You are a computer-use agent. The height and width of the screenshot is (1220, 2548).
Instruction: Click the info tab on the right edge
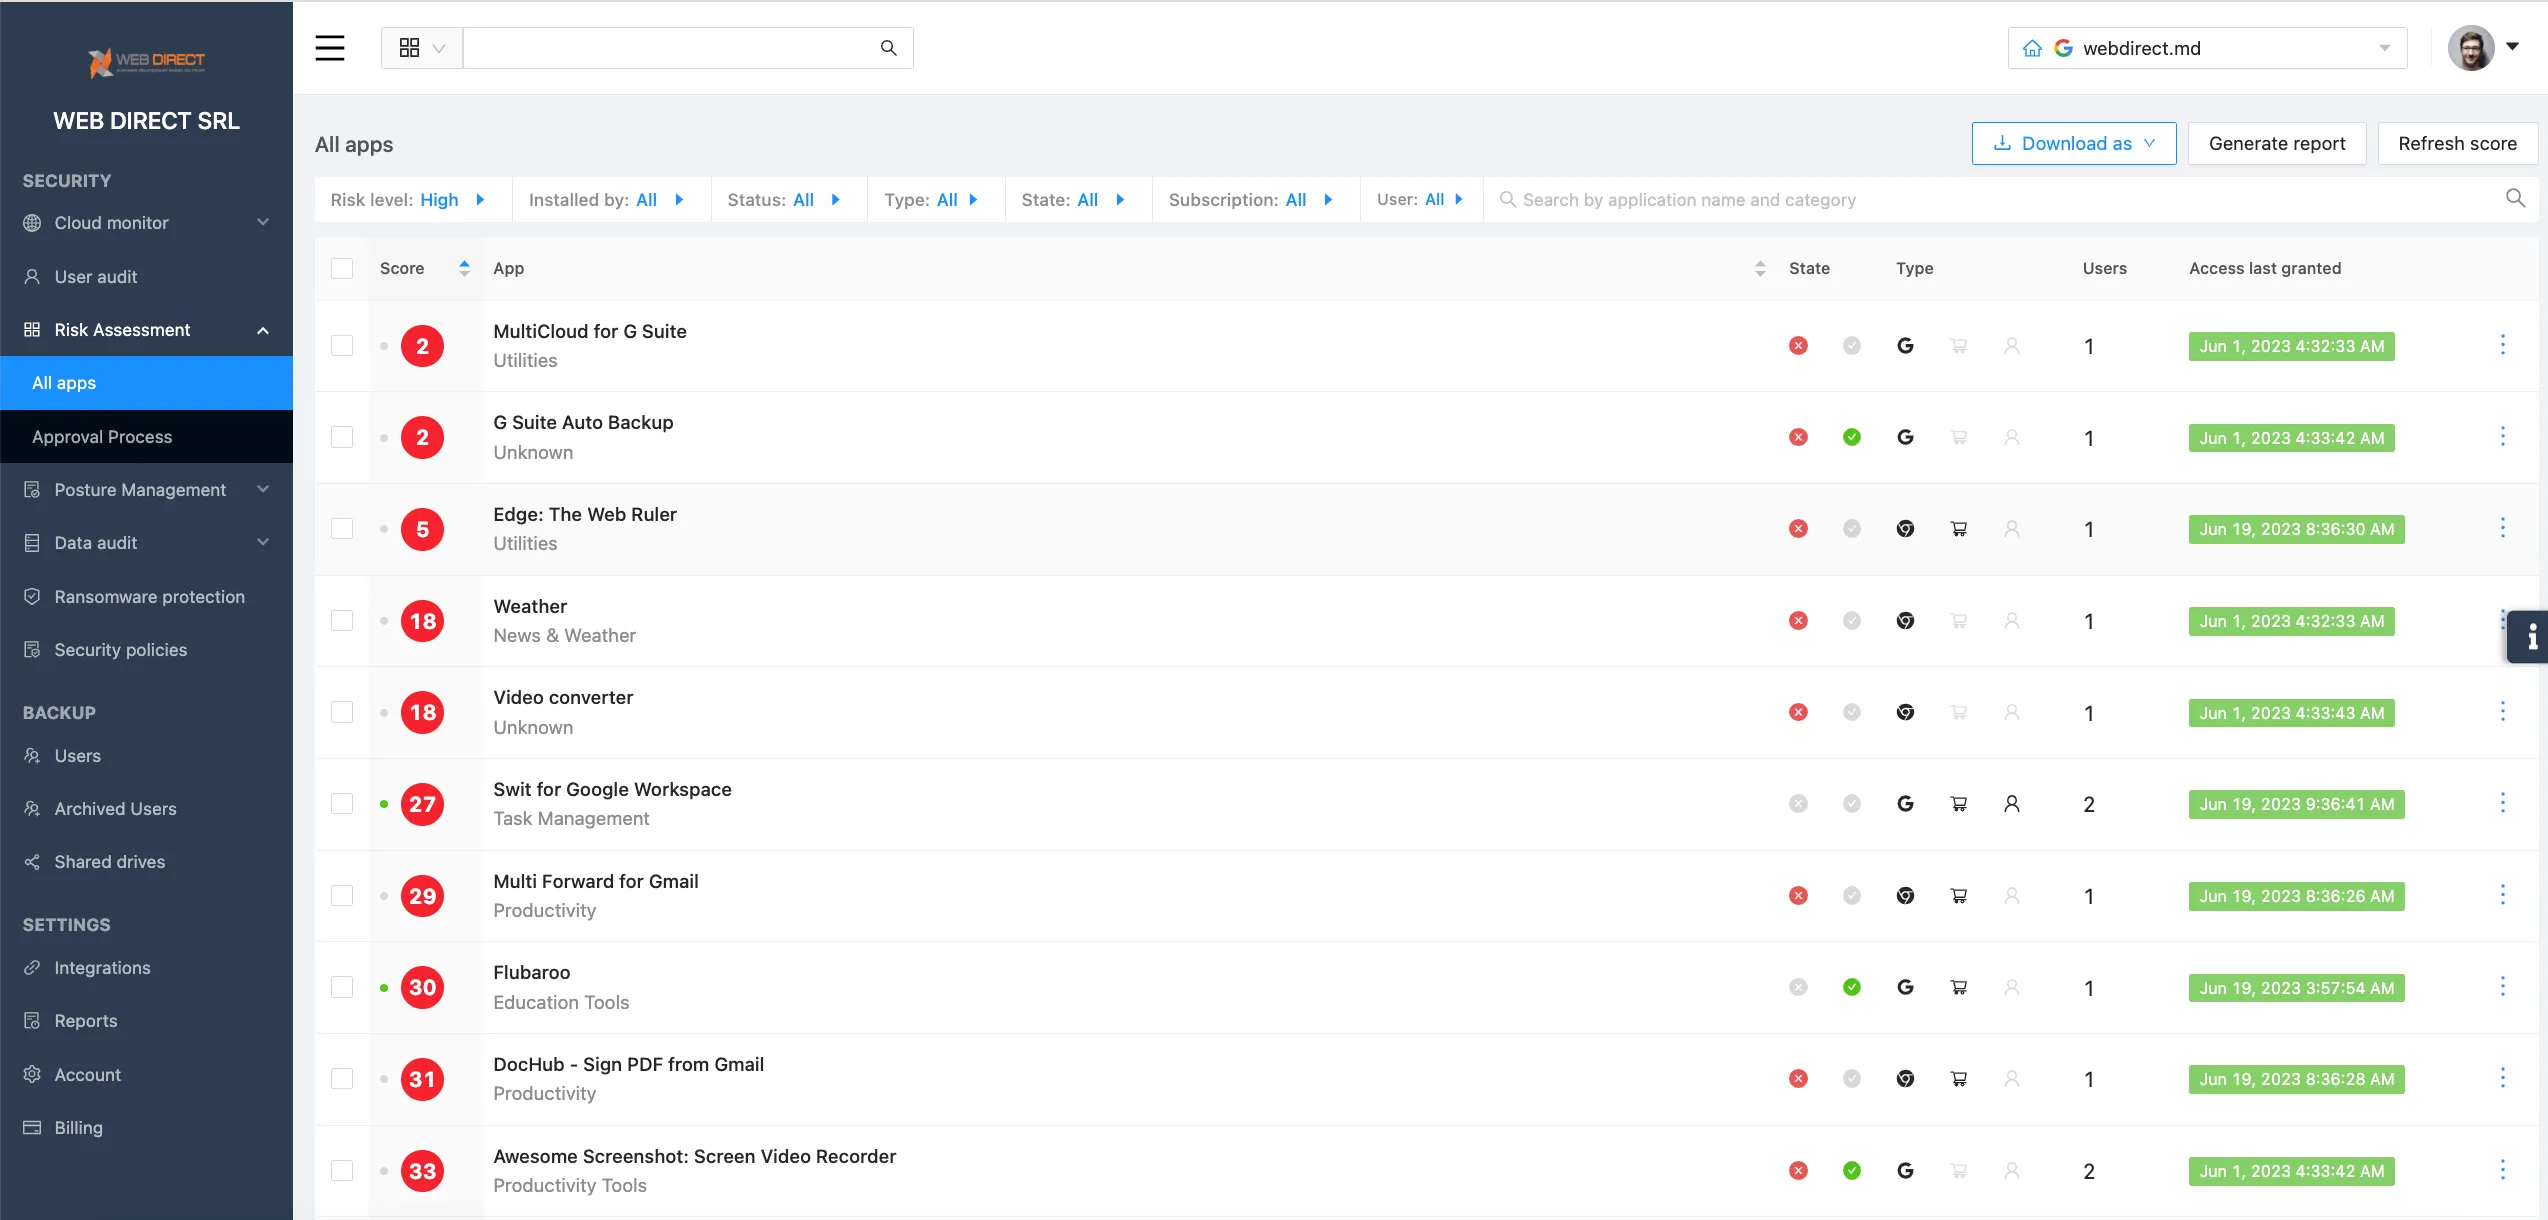(x=2531, y=636)
